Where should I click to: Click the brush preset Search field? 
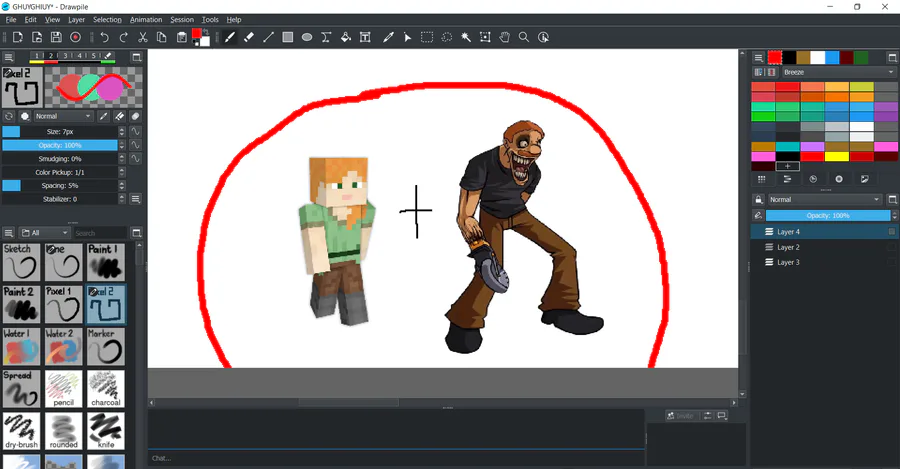tap(100, 232)
